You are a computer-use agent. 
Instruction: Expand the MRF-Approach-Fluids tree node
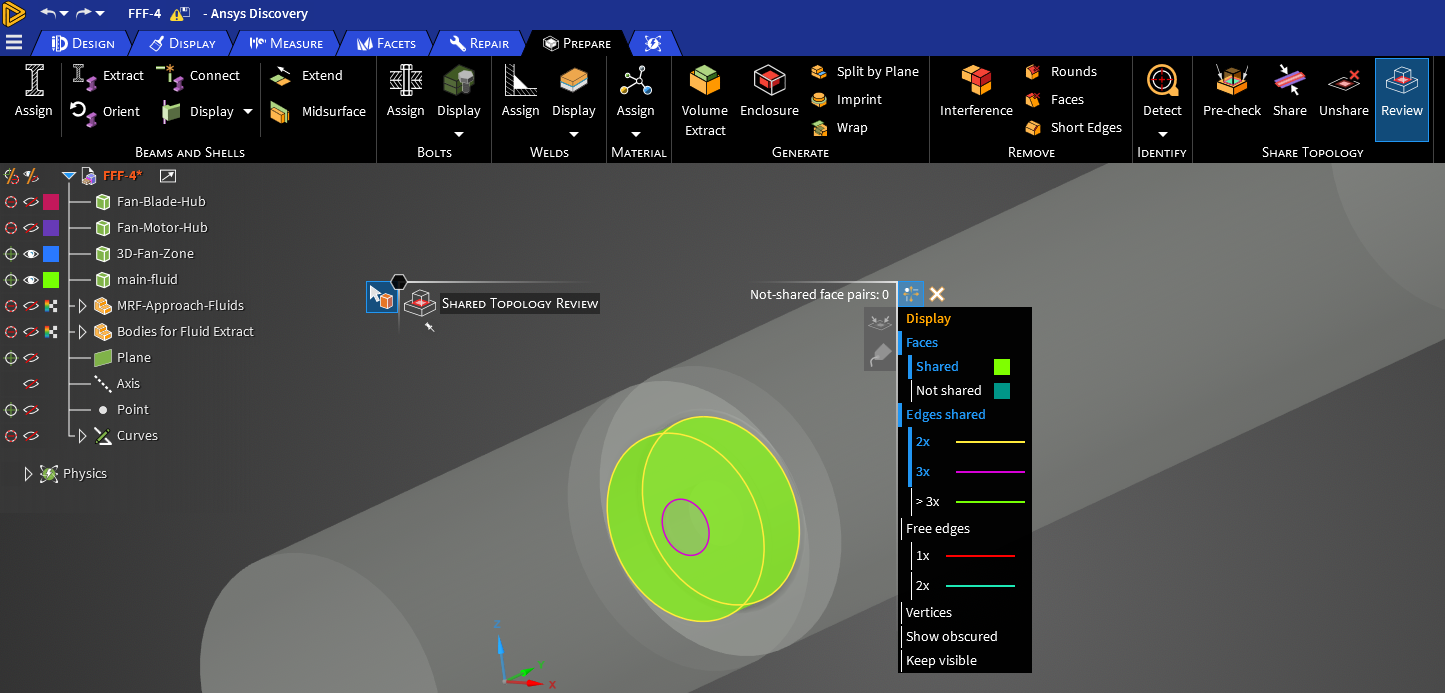tap(83, 306)
